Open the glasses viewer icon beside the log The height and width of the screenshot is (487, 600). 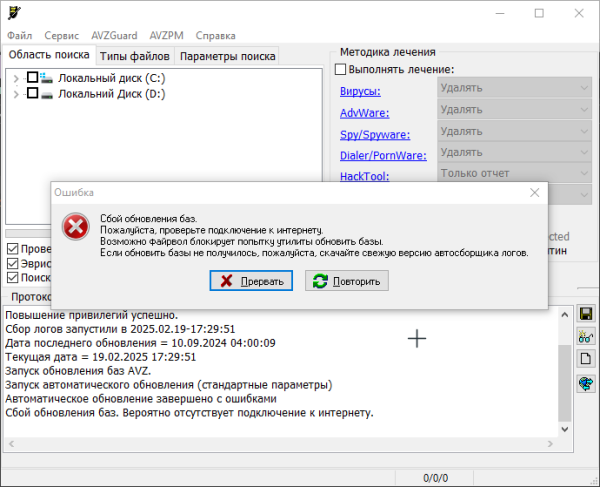pyautogui.click(x=586, y=337)
